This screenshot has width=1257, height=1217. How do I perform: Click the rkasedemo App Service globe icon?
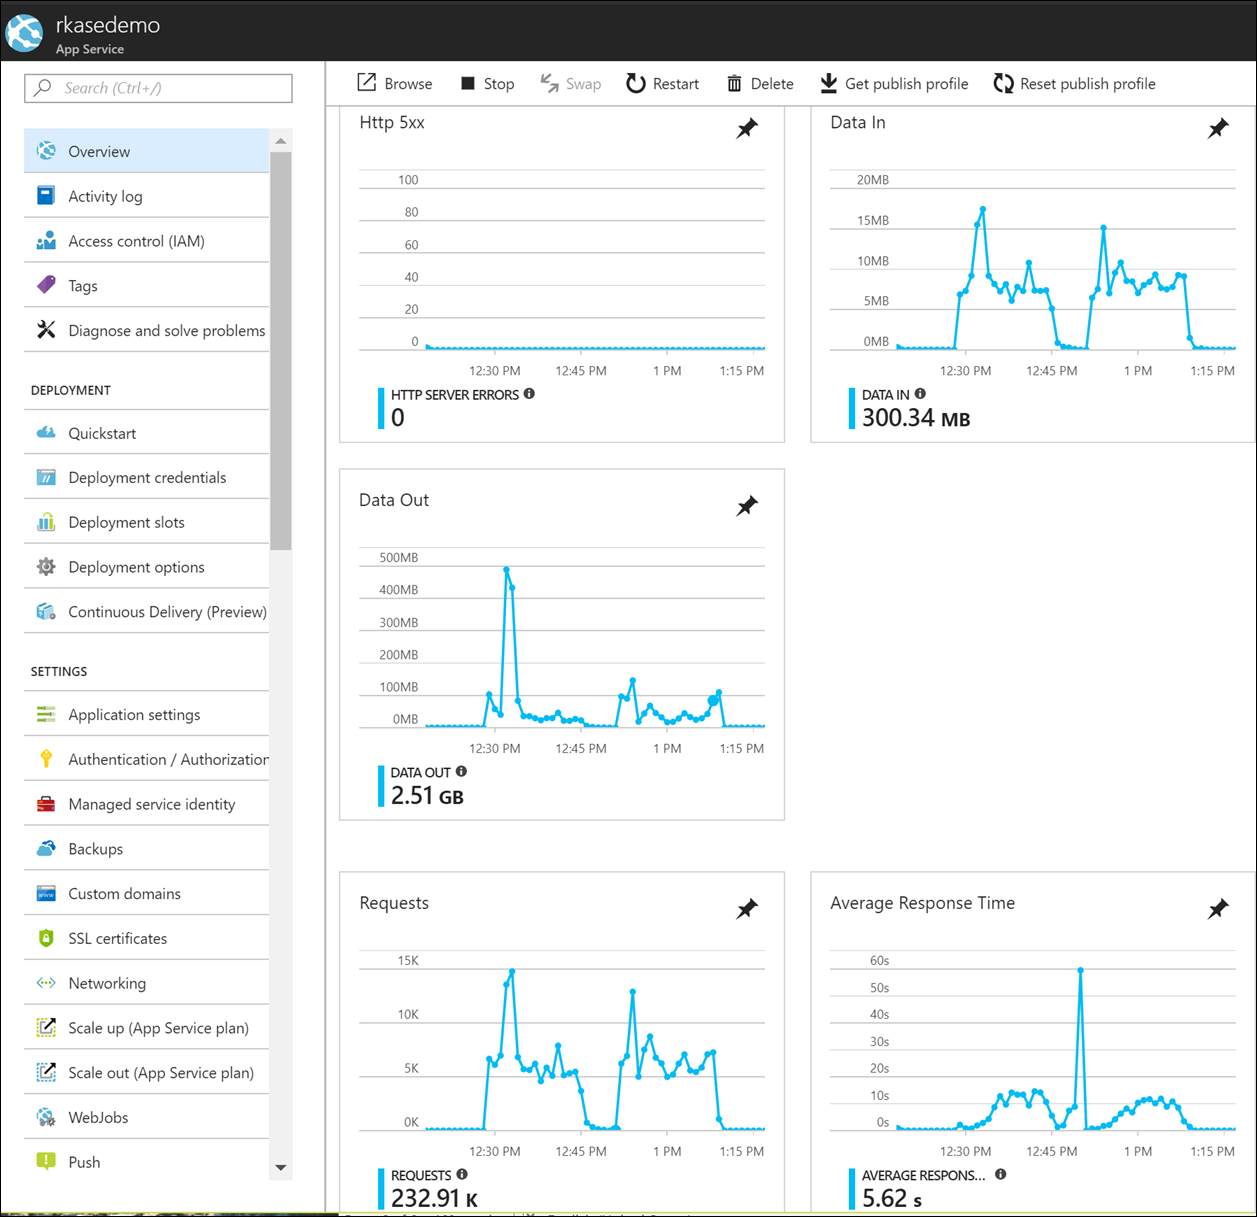[24, 32]
